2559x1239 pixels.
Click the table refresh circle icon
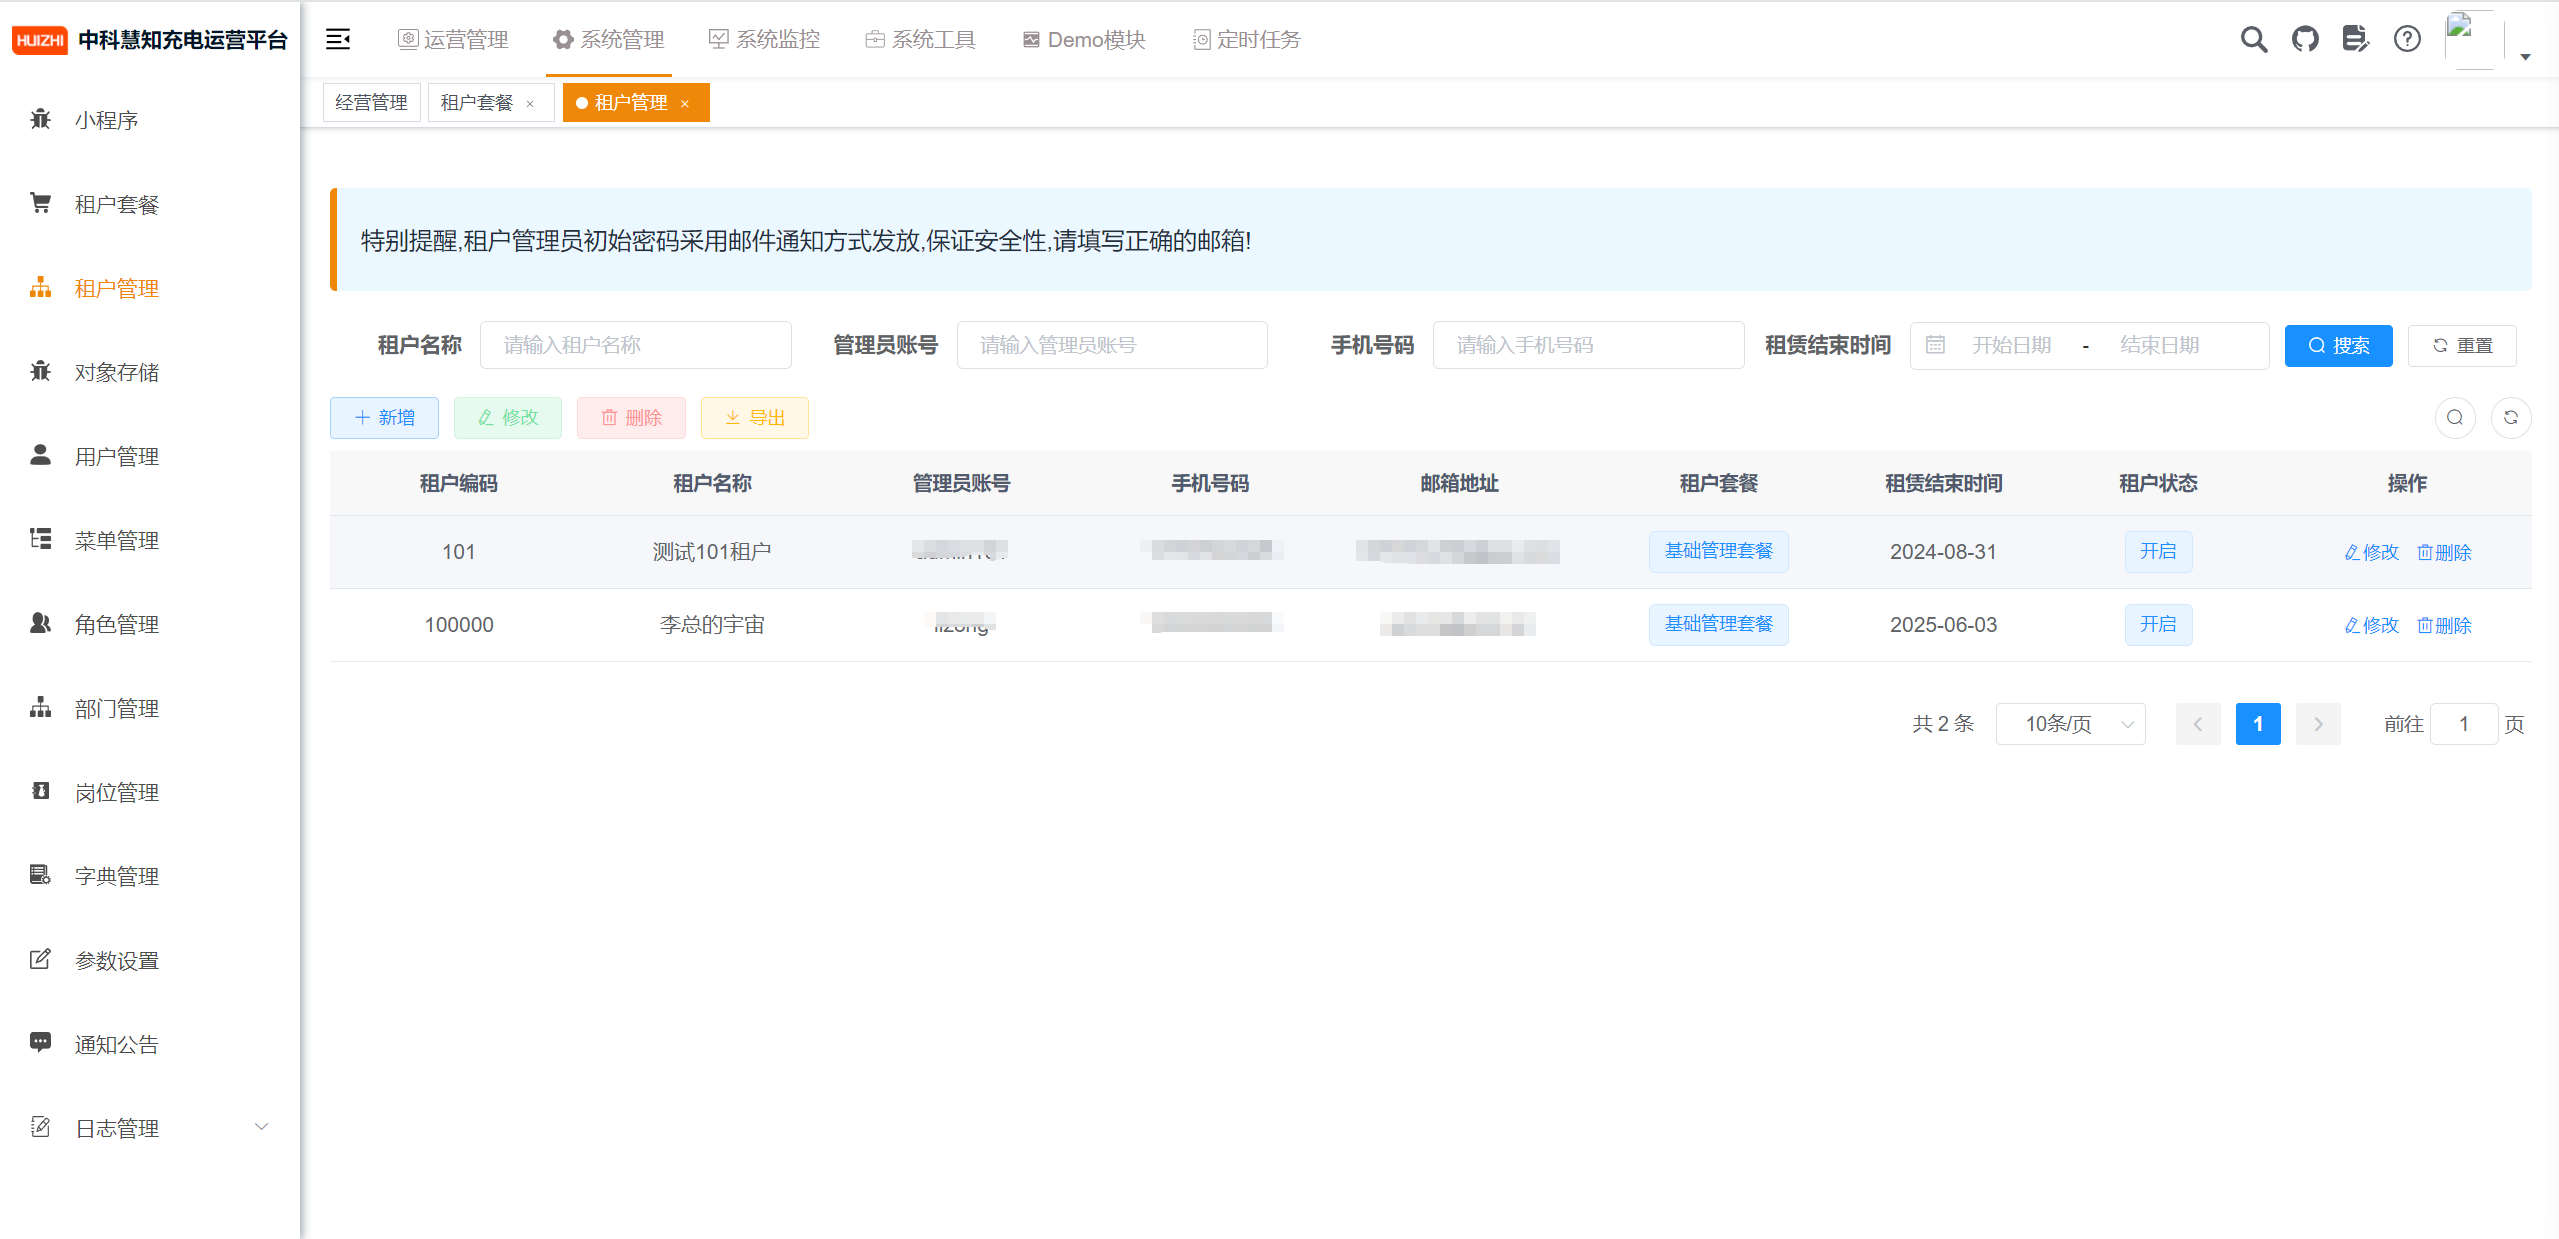coord(2511,418)
